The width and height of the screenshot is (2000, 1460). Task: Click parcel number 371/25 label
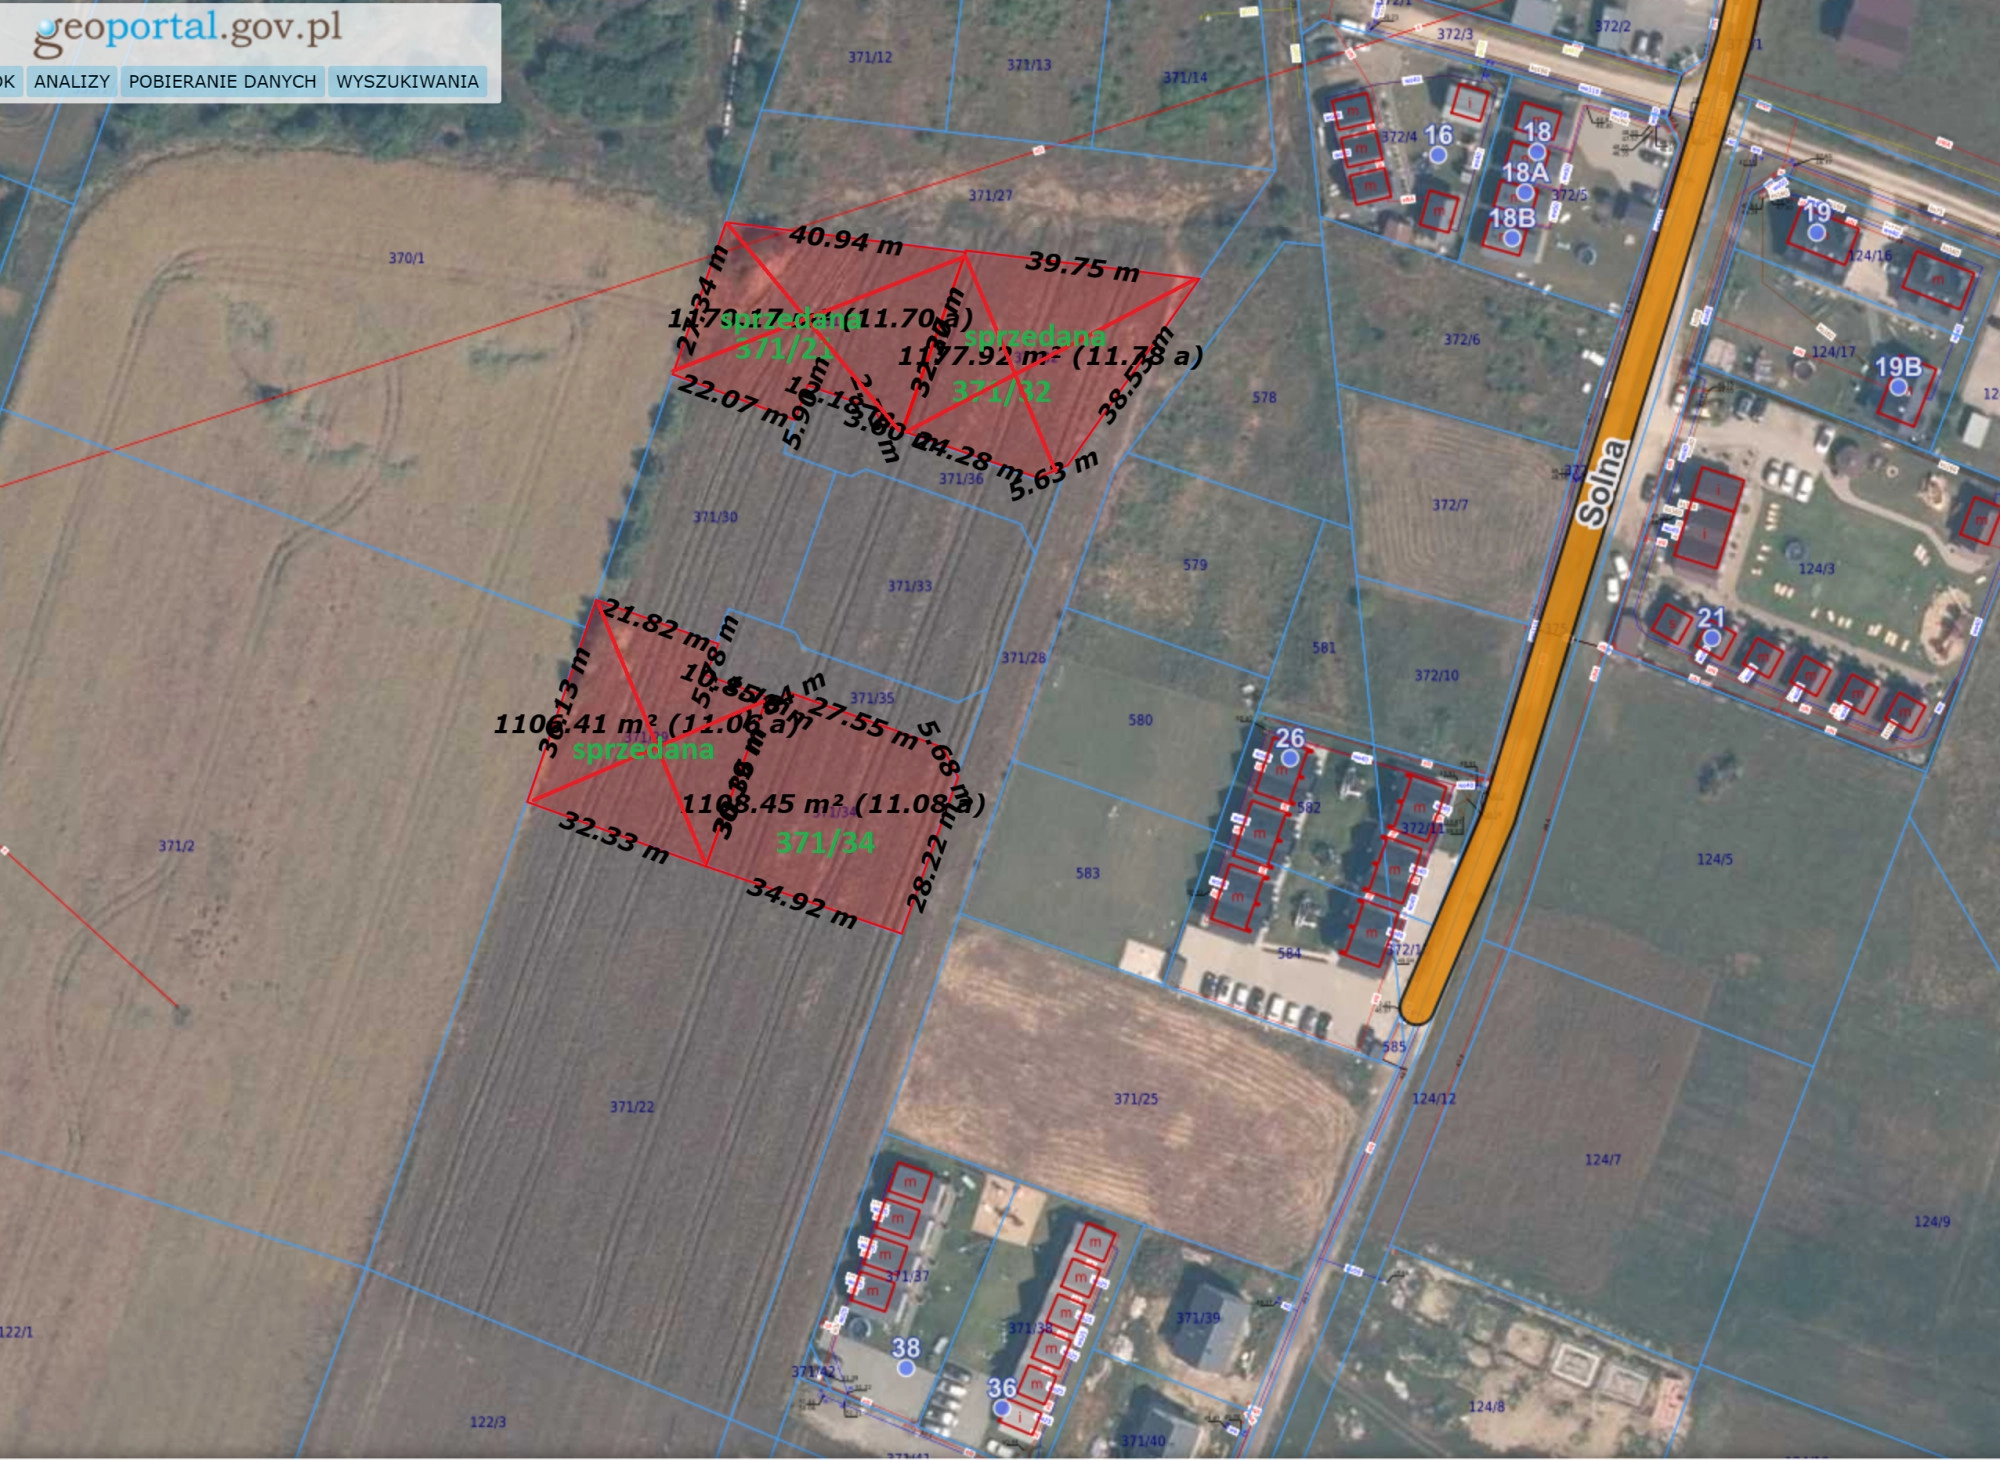[1136, 1099]
